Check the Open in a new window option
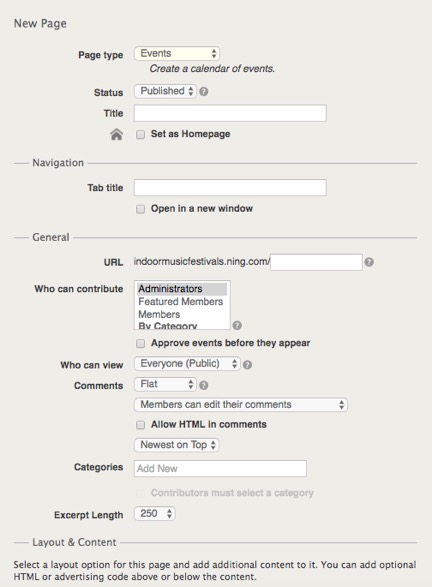This screenshot has width=432, height=587. tap(140, 209)
